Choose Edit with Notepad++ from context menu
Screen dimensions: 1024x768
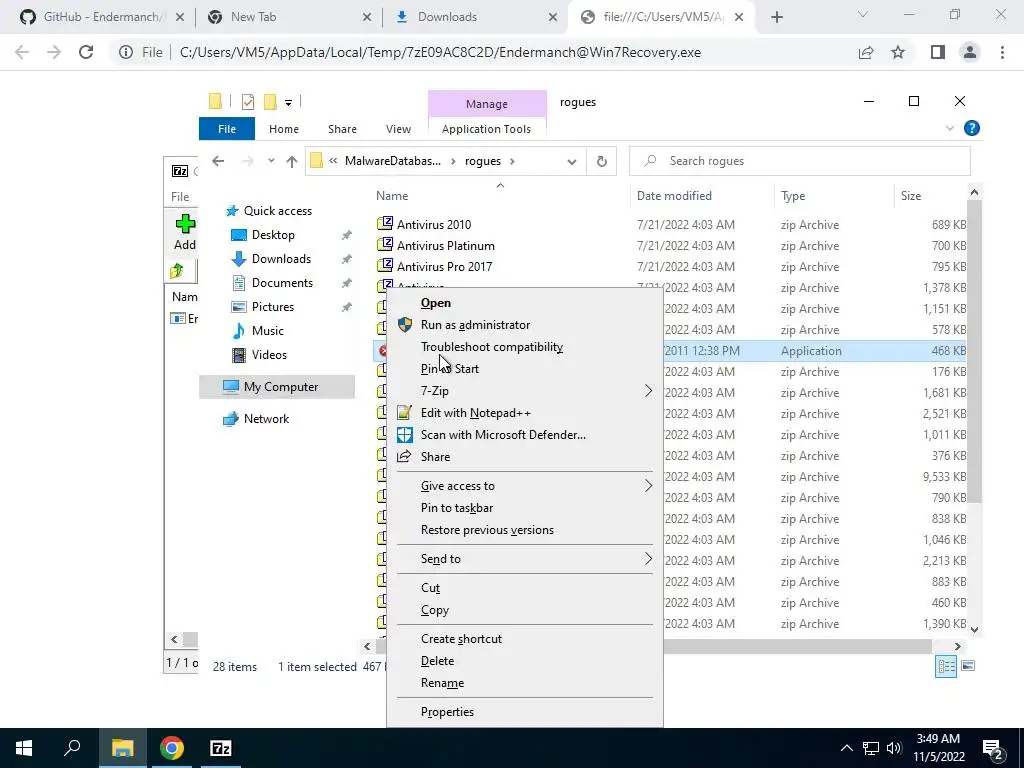pyautogui.click(x=475, y=413)
